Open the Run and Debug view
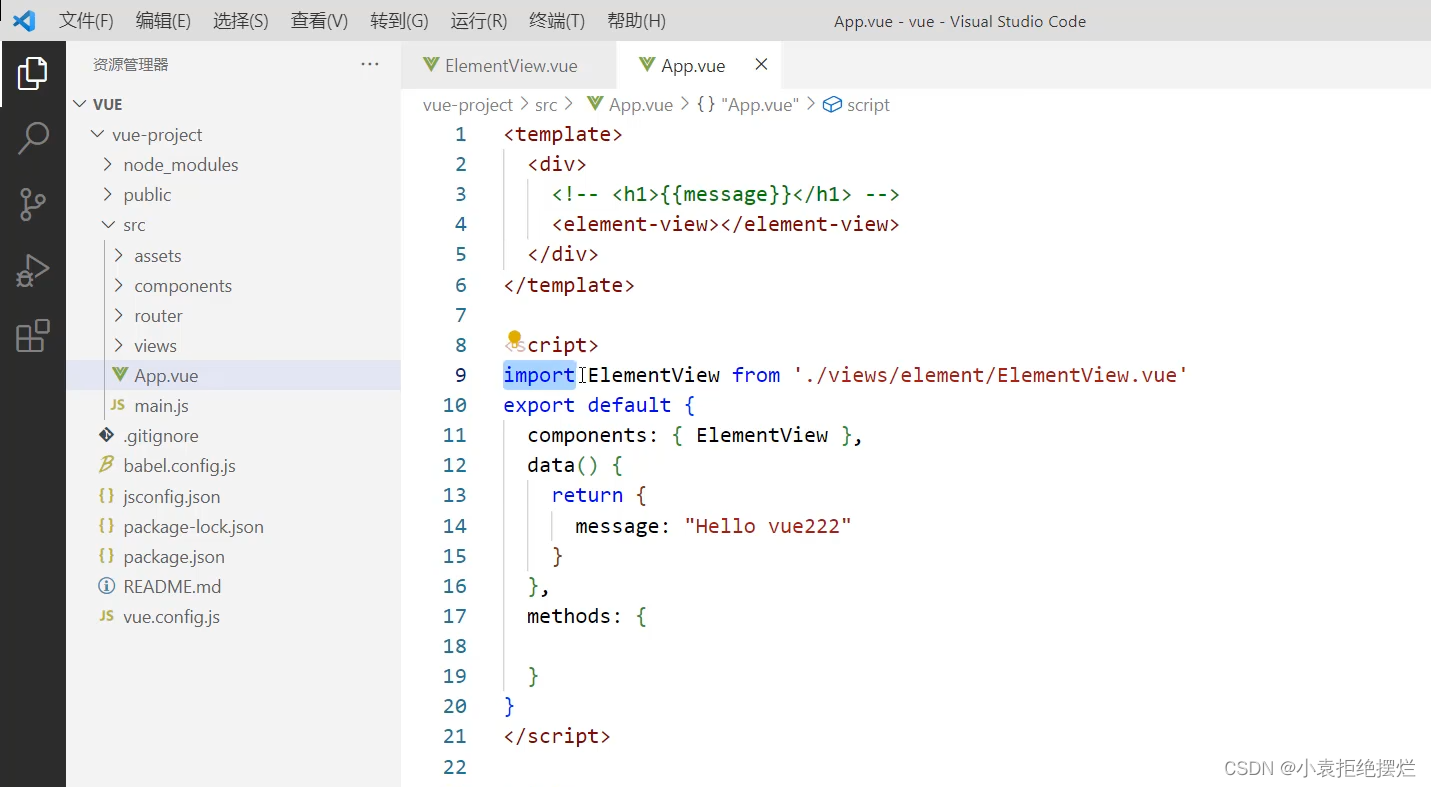 click(32, 271)
